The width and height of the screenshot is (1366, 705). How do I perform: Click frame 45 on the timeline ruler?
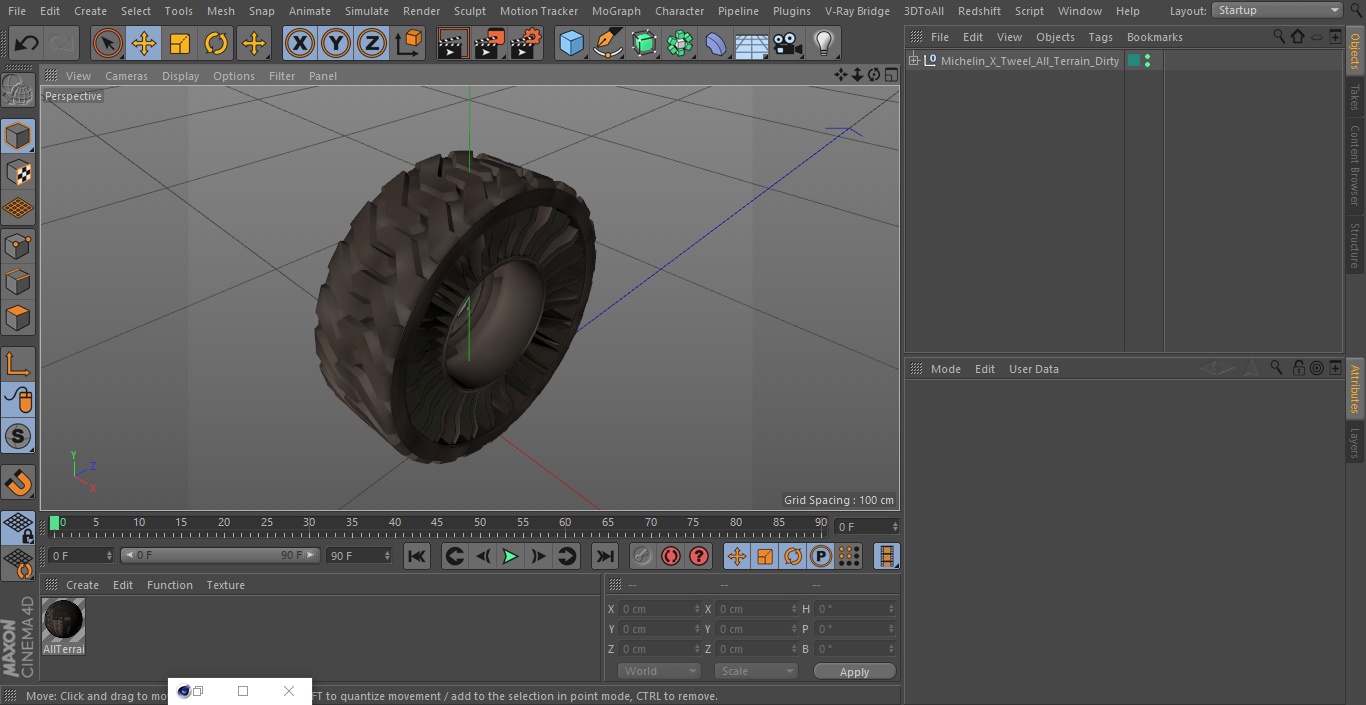click(x=437, y=523)
